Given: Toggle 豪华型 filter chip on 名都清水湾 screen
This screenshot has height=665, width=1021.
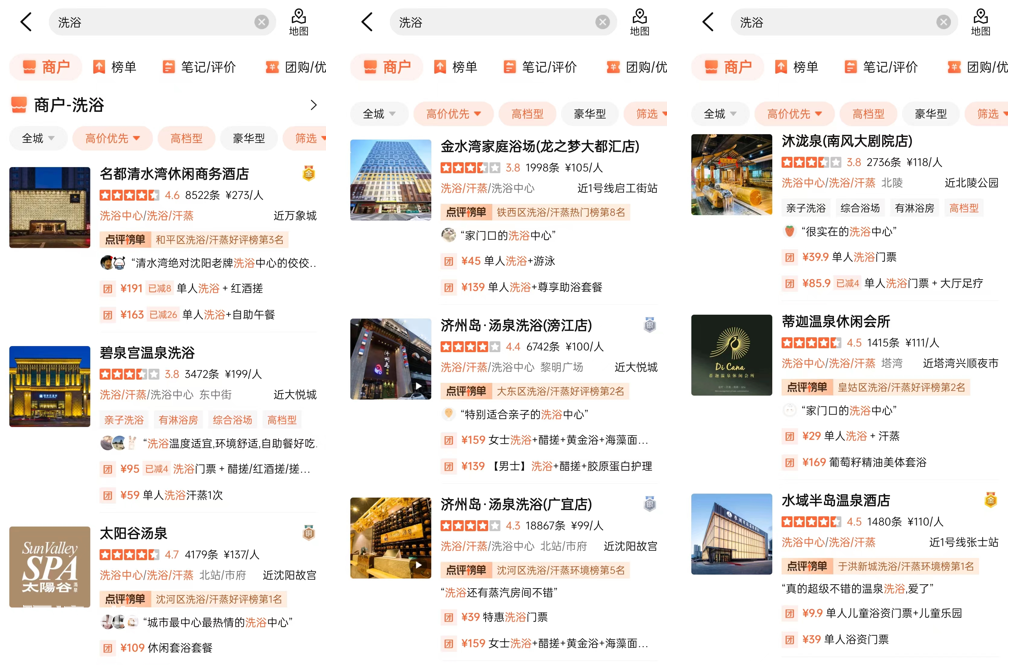Looking at the screenshot, I should (249, 138).
